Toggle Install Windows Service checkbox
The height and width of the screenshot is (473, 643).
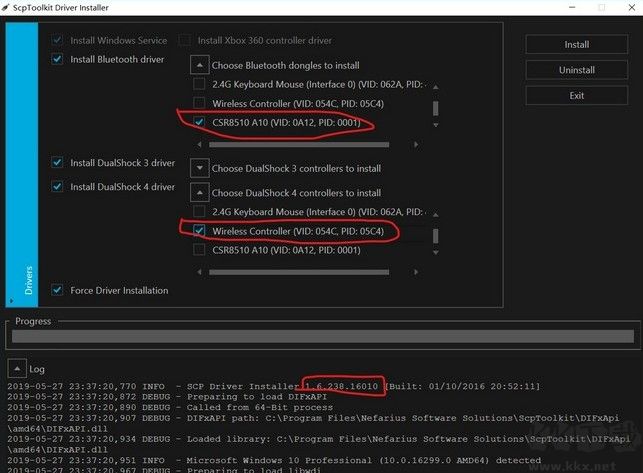click(57, 40)
